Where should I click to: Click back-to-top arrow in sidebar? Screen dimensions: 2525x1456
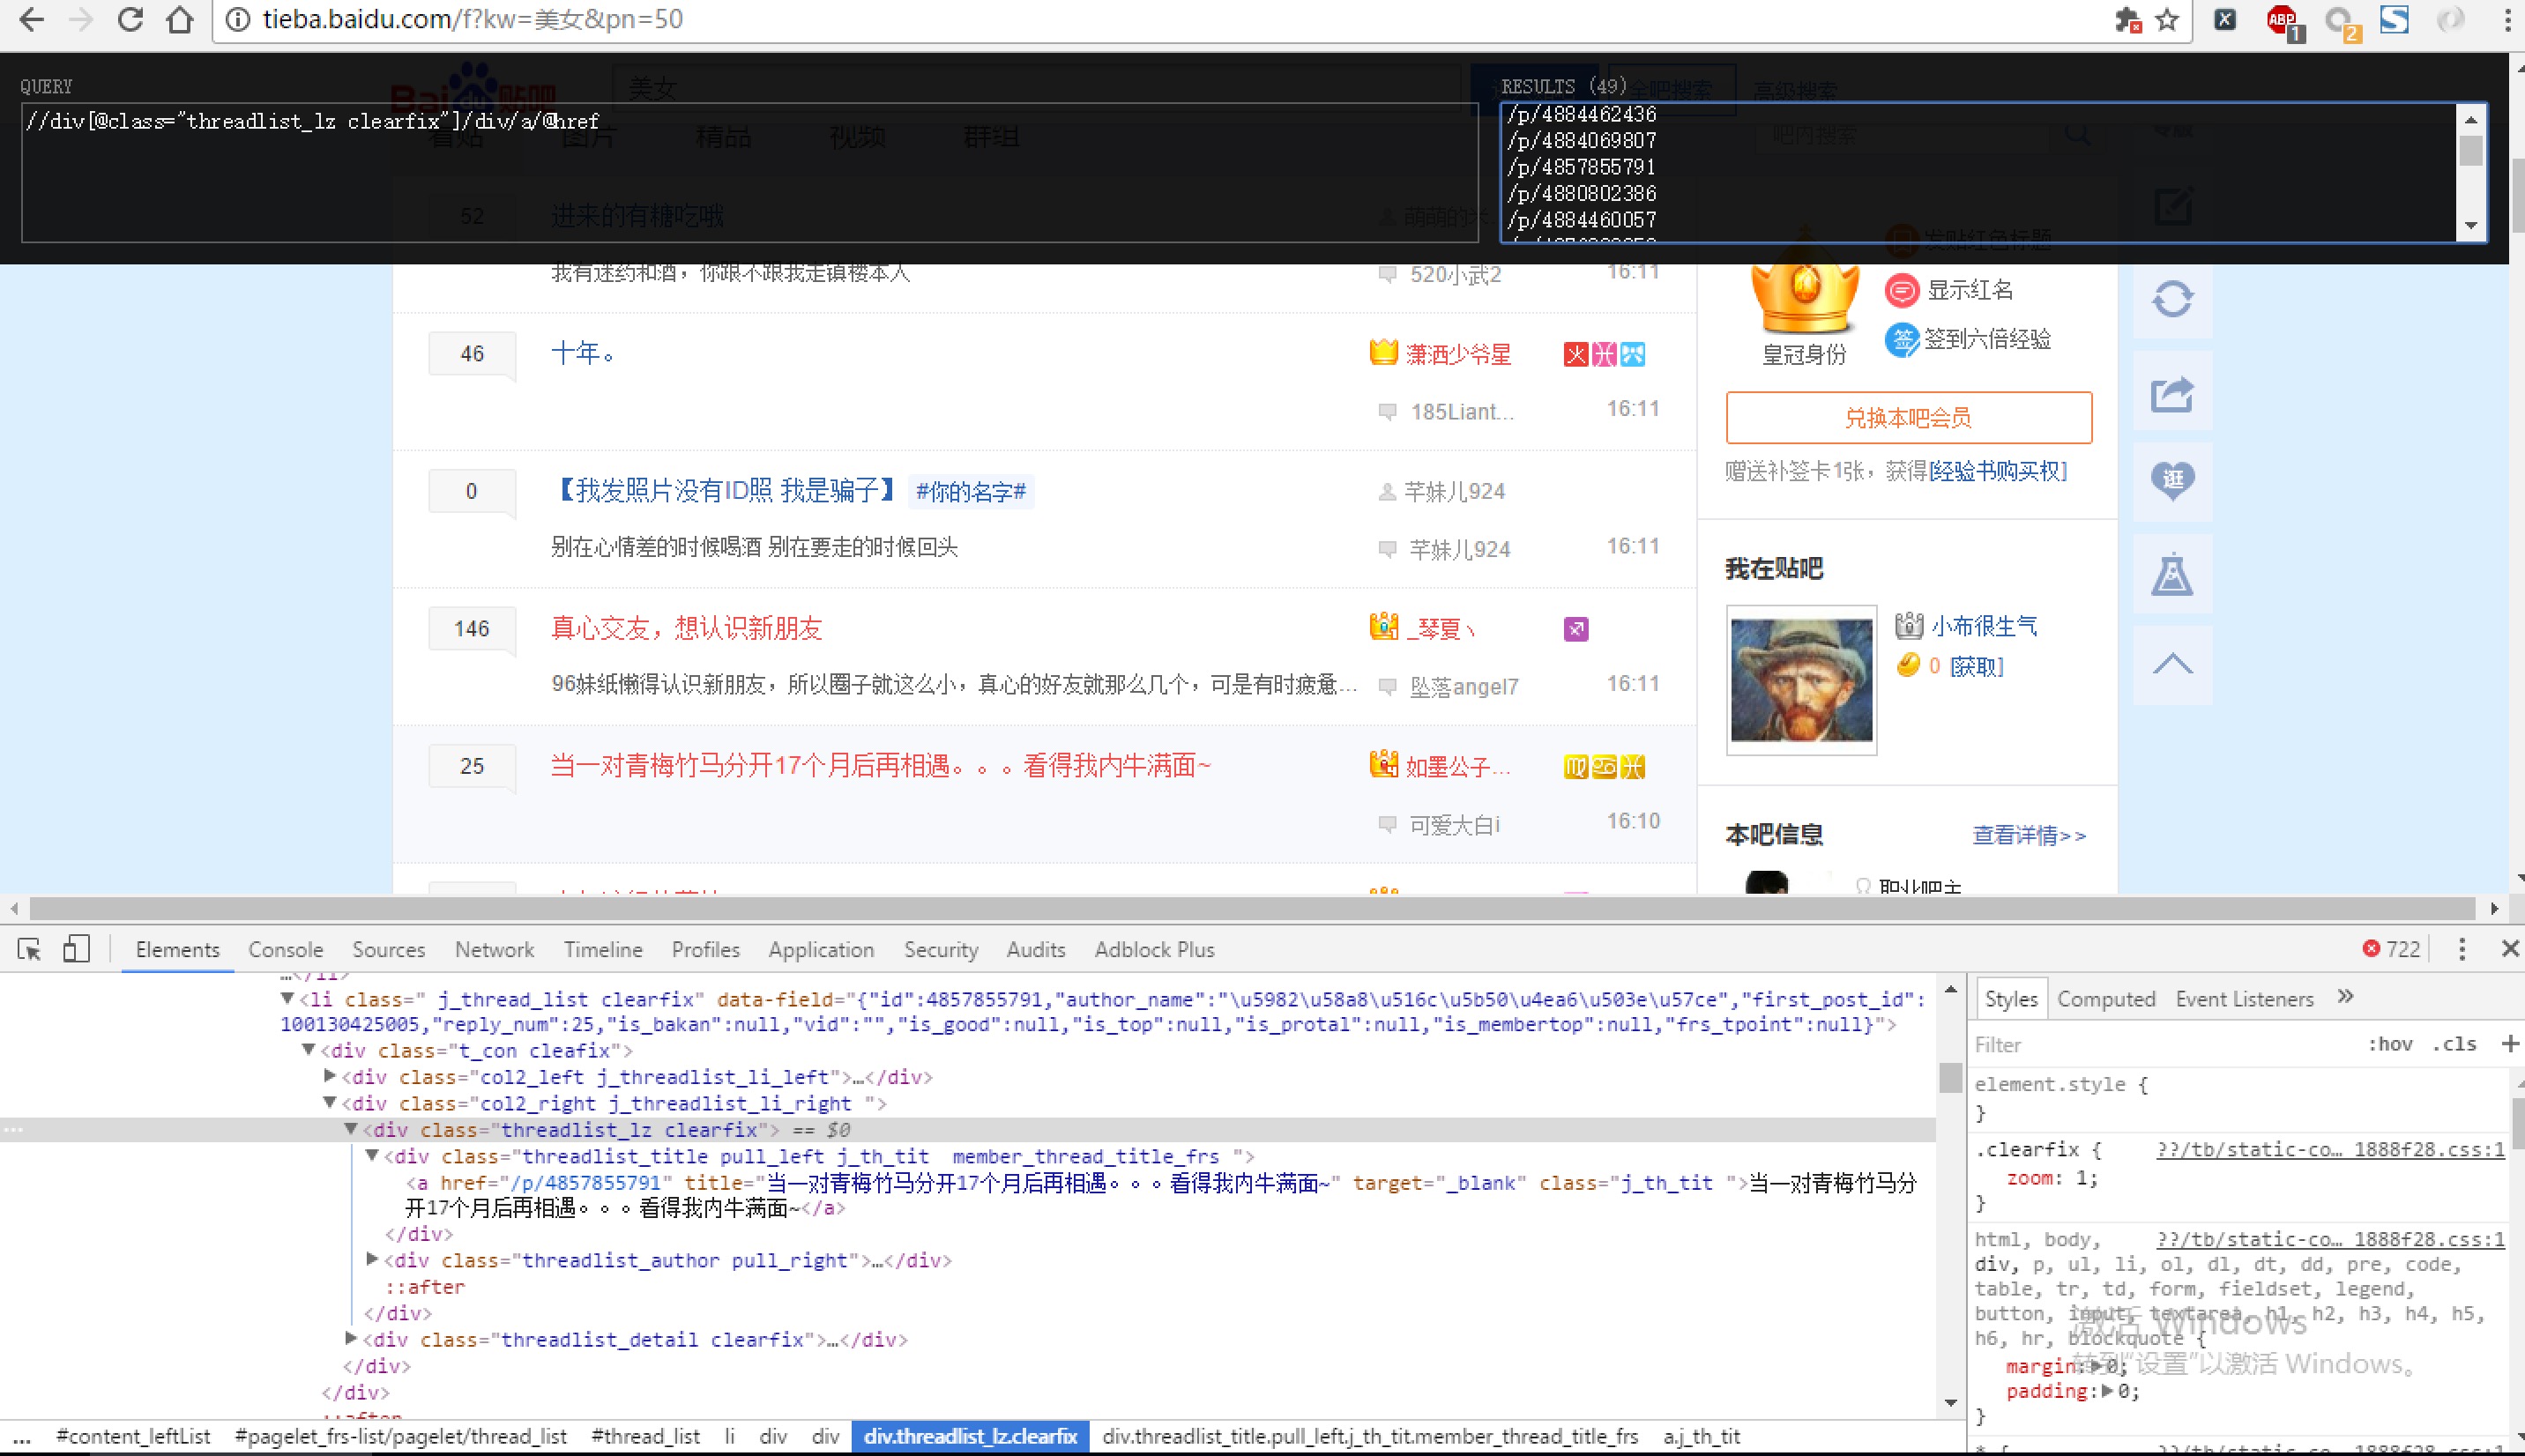pyautogui.click(x=2172, y=664)
